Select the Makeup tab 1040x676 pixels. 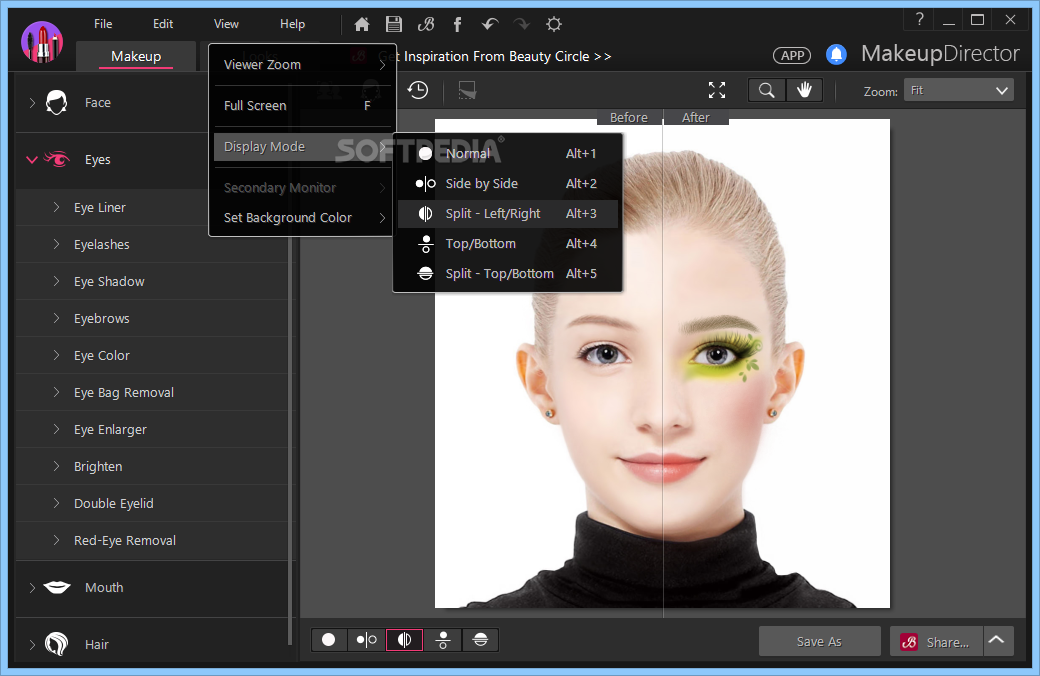pyautogui.click(x=136, y=56)
